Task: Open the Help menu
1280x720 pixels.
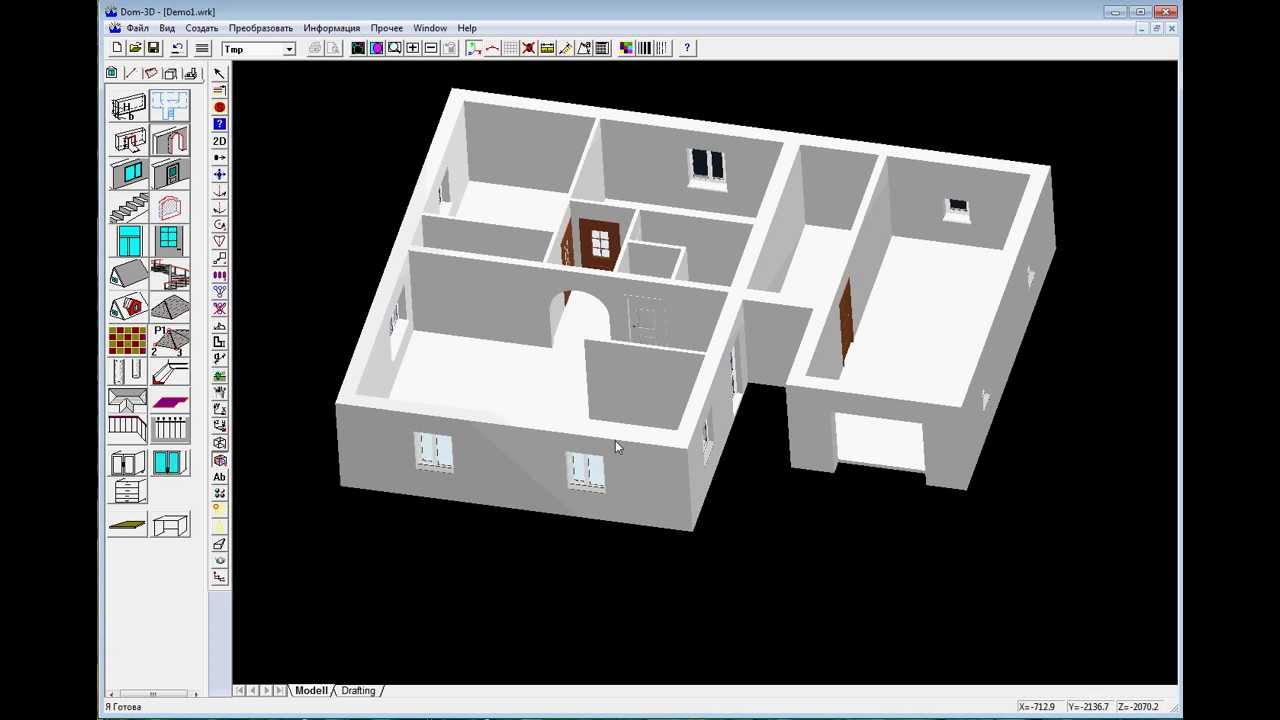Action: click(467, 28)
